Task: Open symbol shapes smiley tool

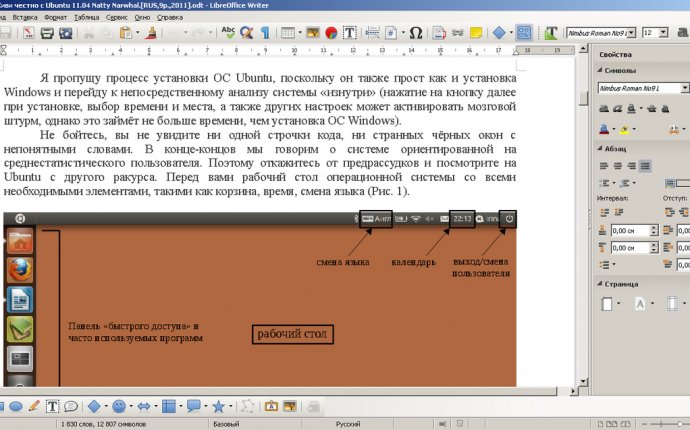Action: point(119,406)
